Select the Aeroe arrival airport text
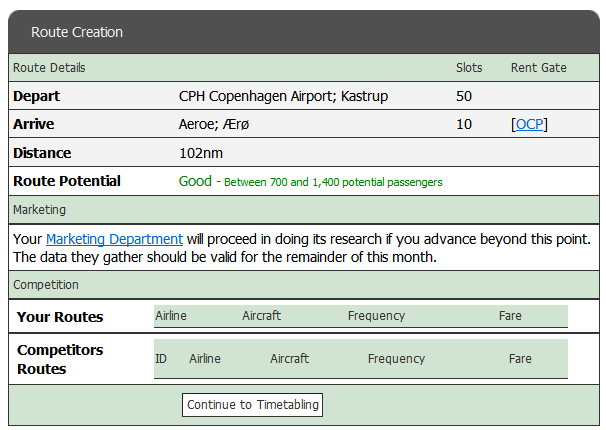The width and height of the screenshot is (606, 430). [224, 125]
